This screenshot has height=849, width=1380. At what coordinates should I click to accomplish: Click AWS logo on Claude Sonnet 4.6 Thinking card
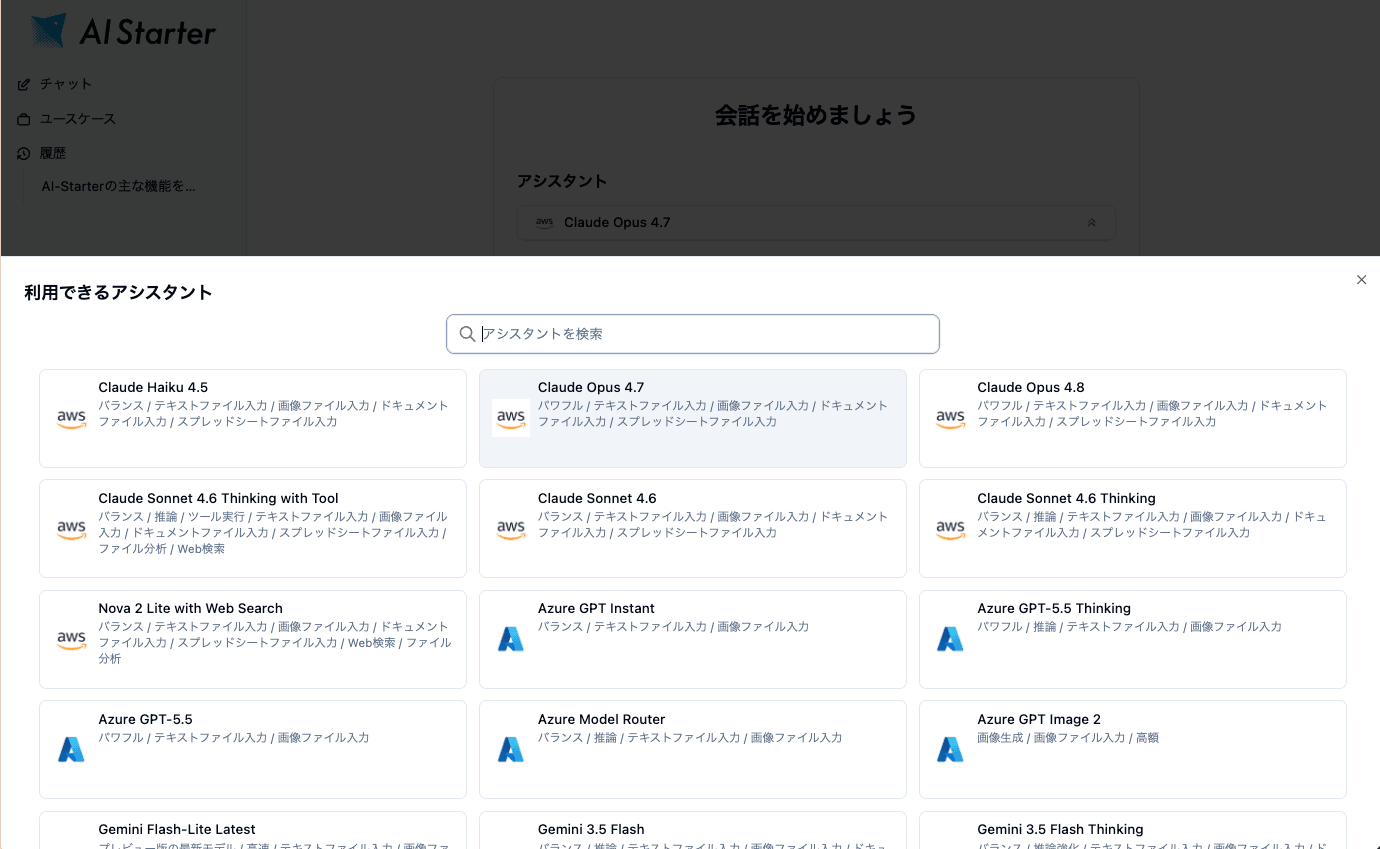950,529
